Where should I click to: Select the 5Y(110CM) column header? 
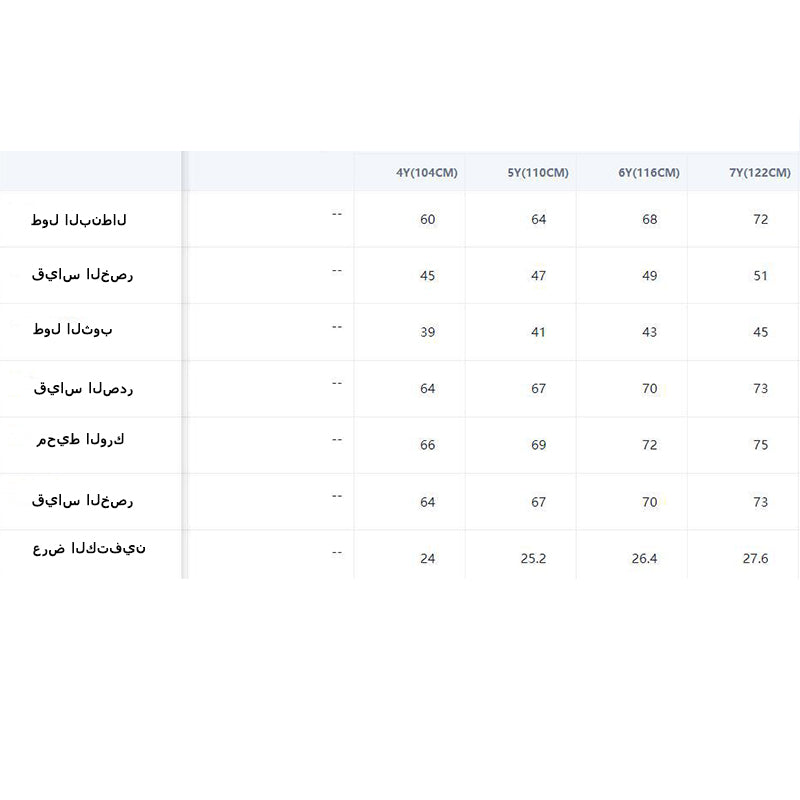[x=538, y=173]
